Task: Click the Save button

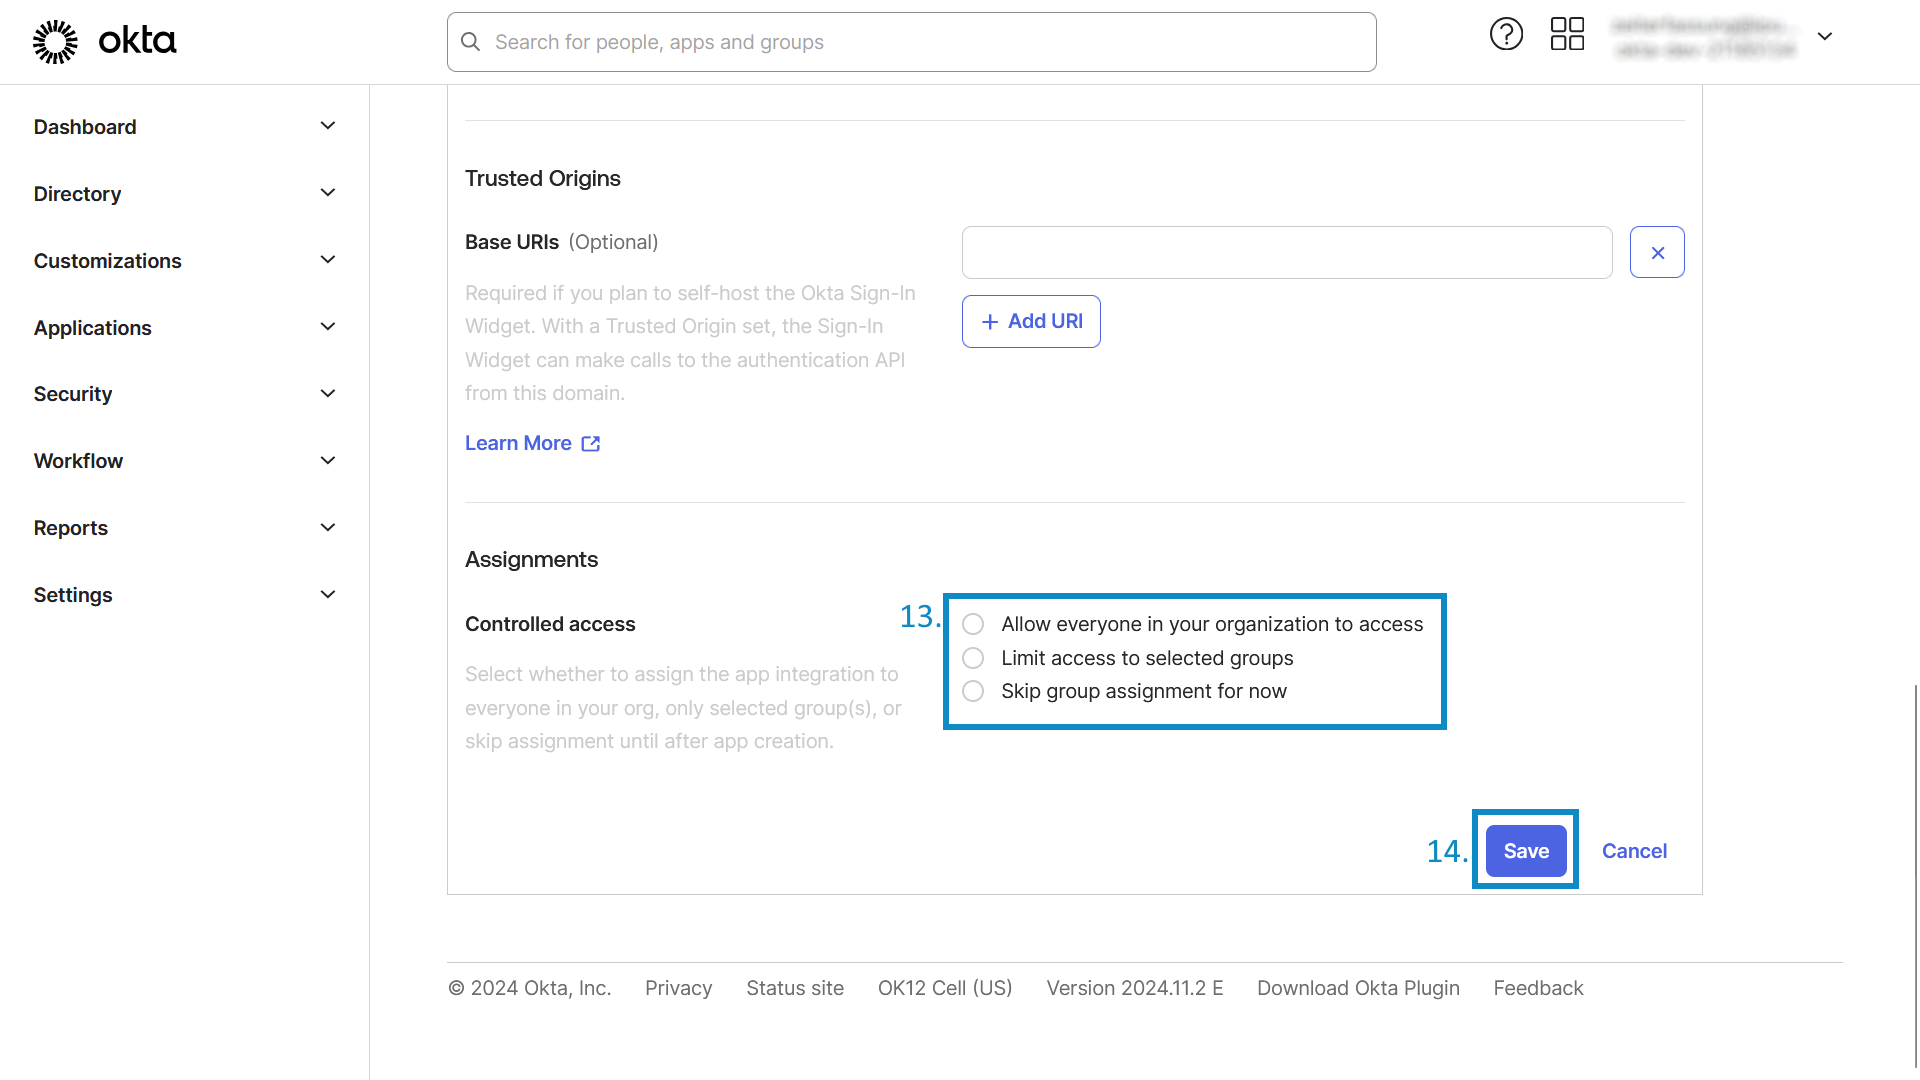Action: [1526, 851]
